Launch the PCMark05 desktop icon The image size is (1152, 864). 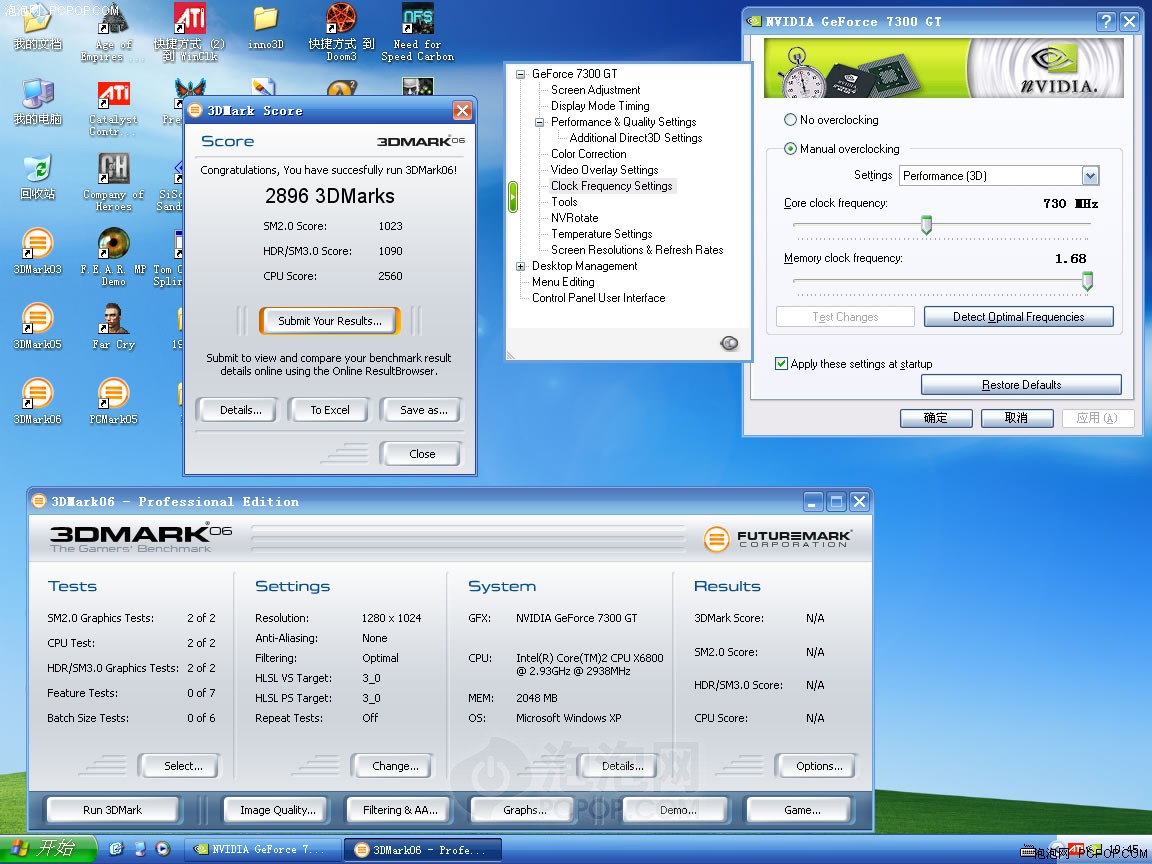[x=113, y=401]
